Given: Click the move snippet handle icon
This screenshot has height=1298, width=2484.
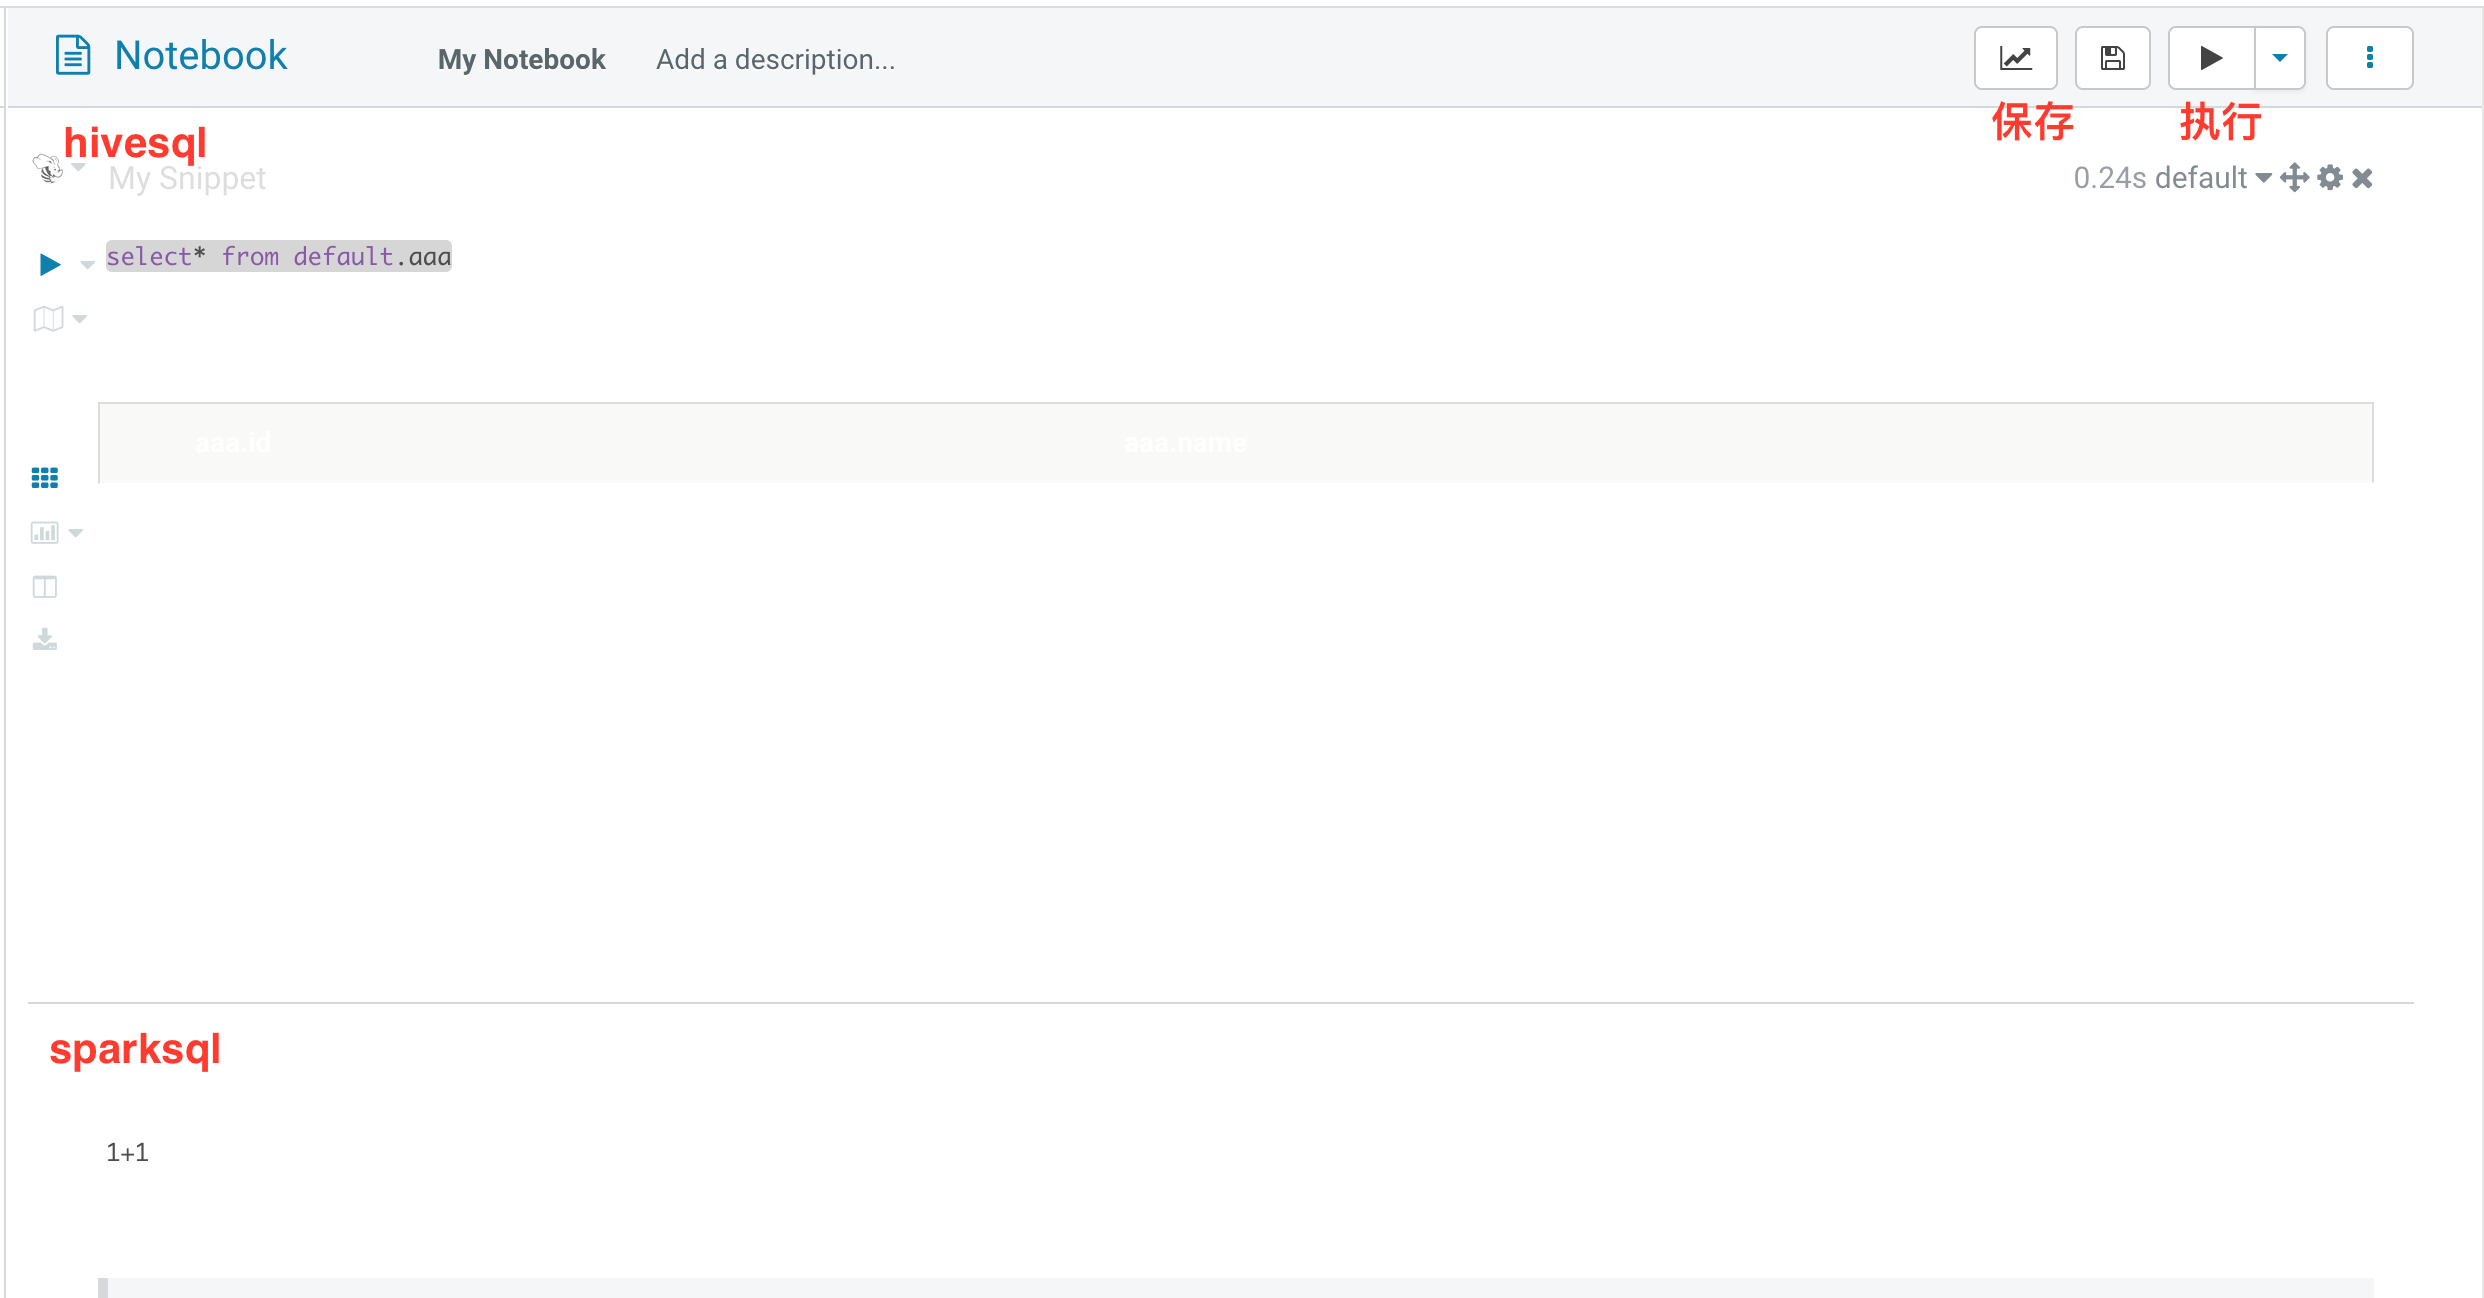Looking at the screenshot, I should (2295, 177).
